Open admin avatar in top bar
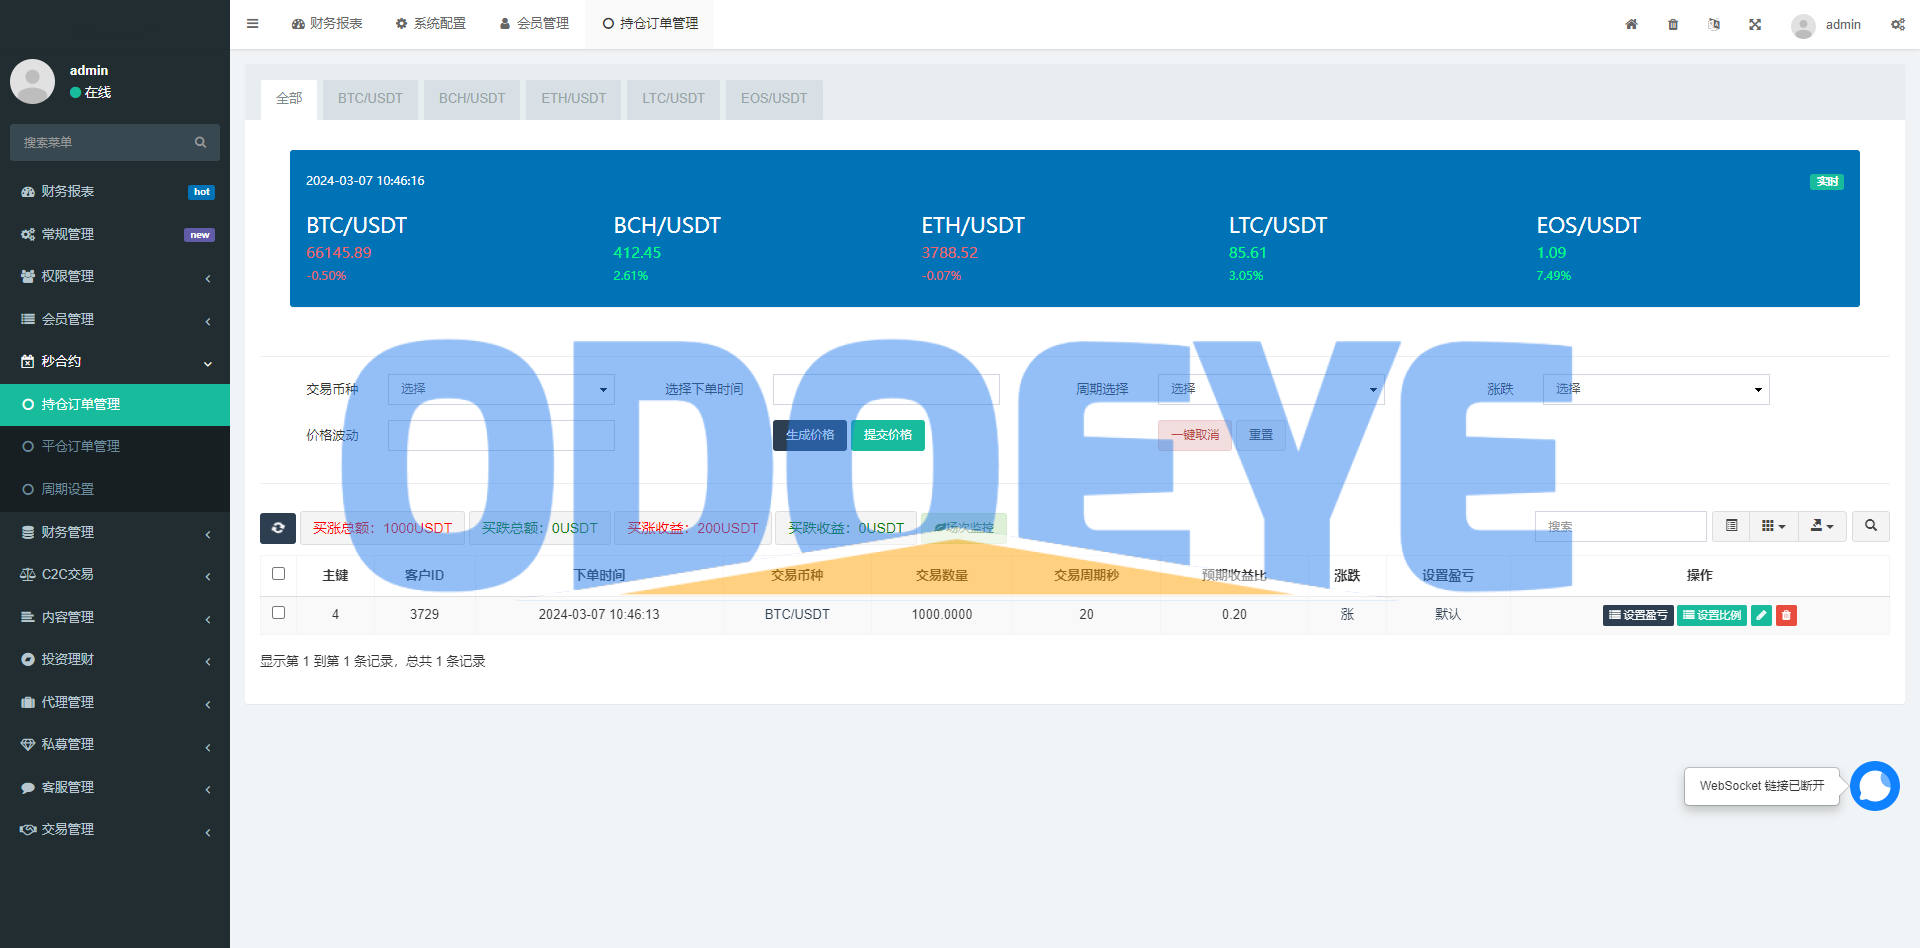 tap(1803, 26)
